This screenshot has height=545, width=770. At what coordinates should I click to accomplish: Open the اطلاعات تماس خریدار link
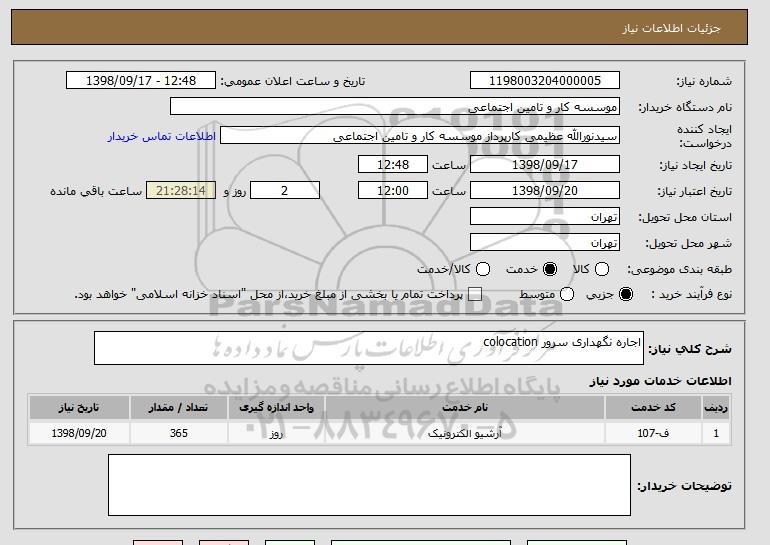point(162,136)
